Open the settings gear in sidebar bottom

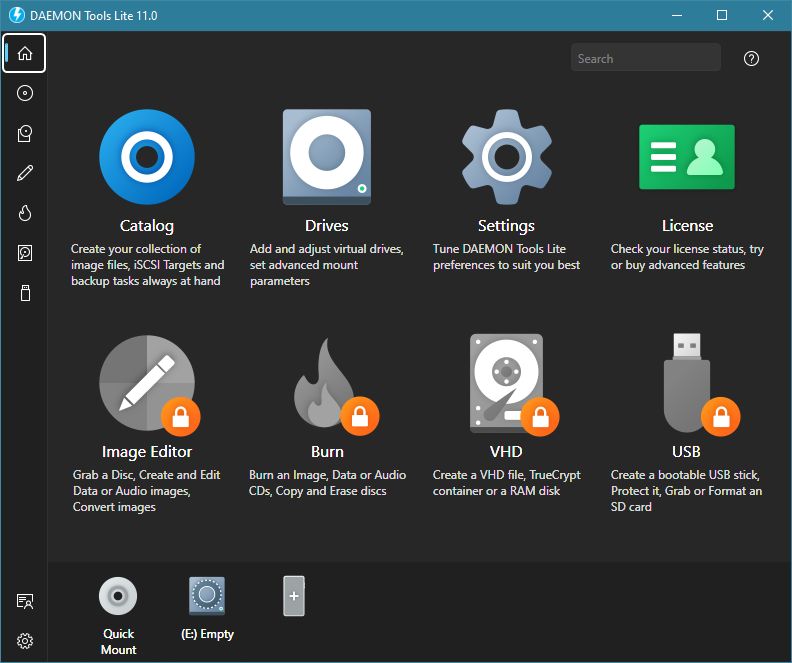[x=25, y=641]
